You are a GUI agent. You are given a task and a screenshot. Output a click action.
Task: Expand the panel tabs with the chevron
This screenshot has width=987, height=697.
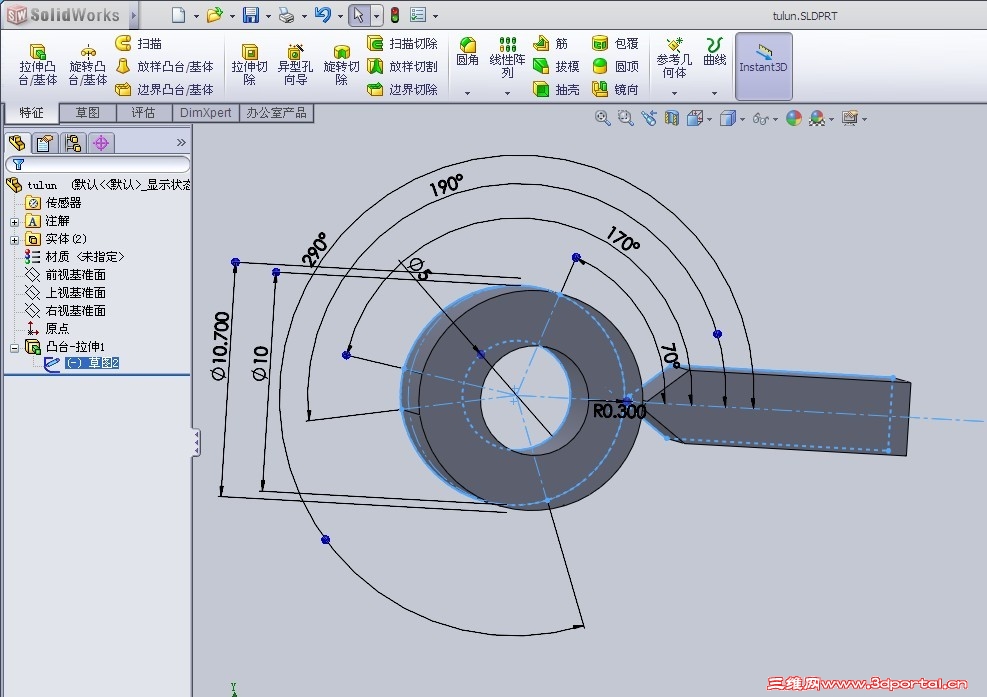[x=181, y=142]
